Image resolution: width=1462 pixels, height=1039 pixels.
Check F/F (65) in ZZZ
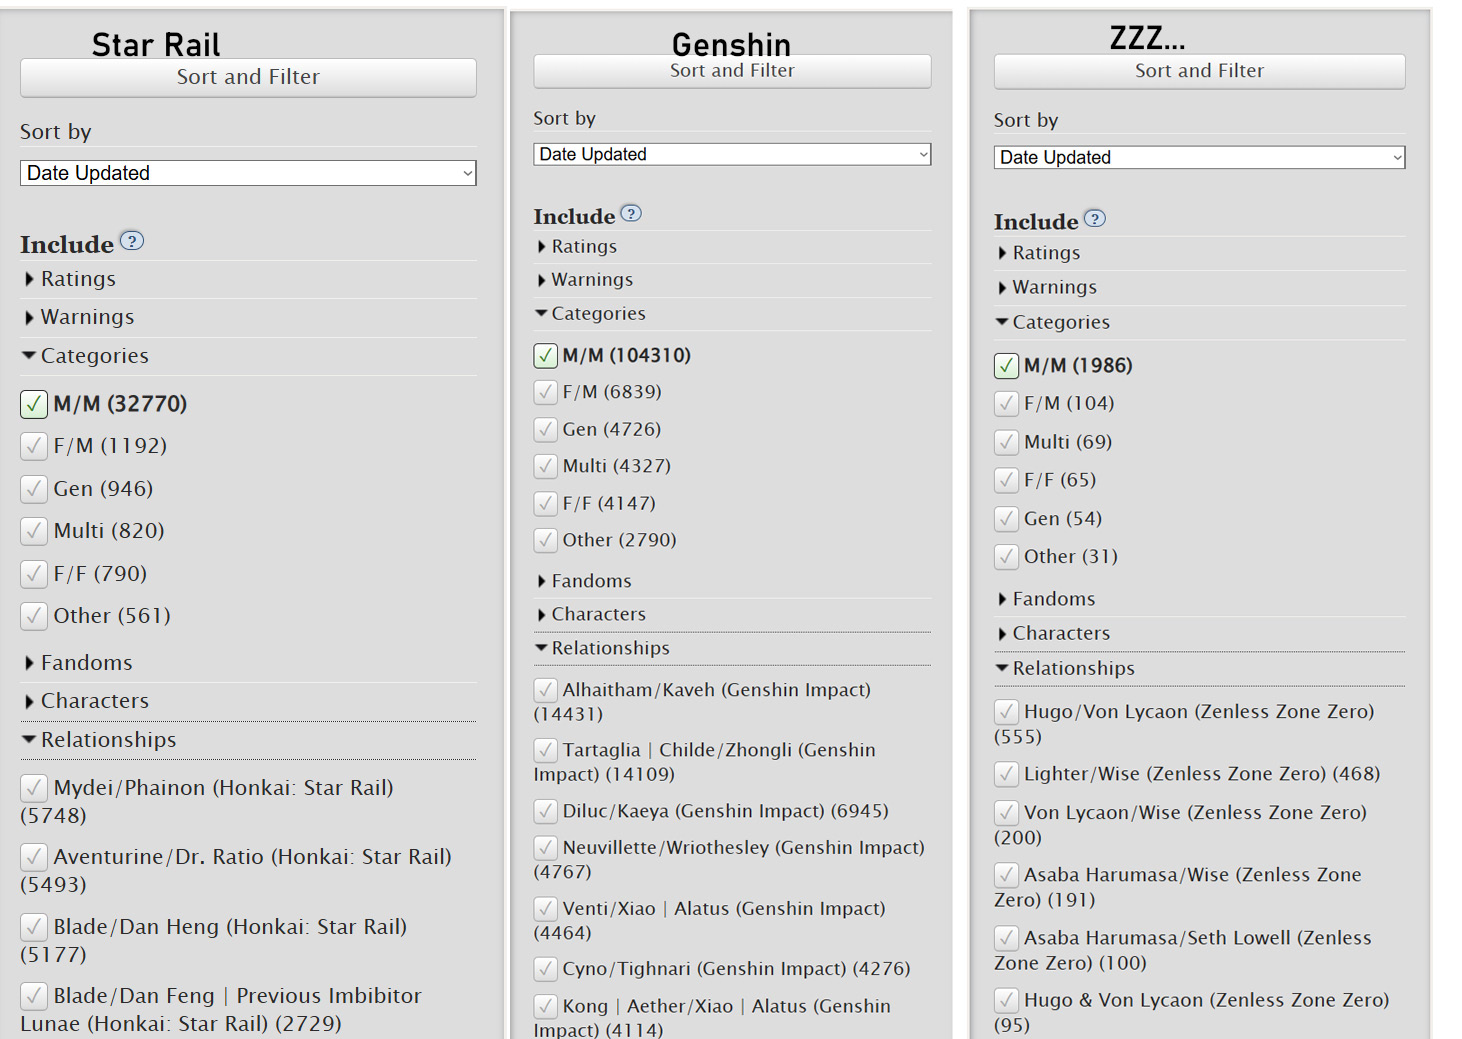[1006, 481]
